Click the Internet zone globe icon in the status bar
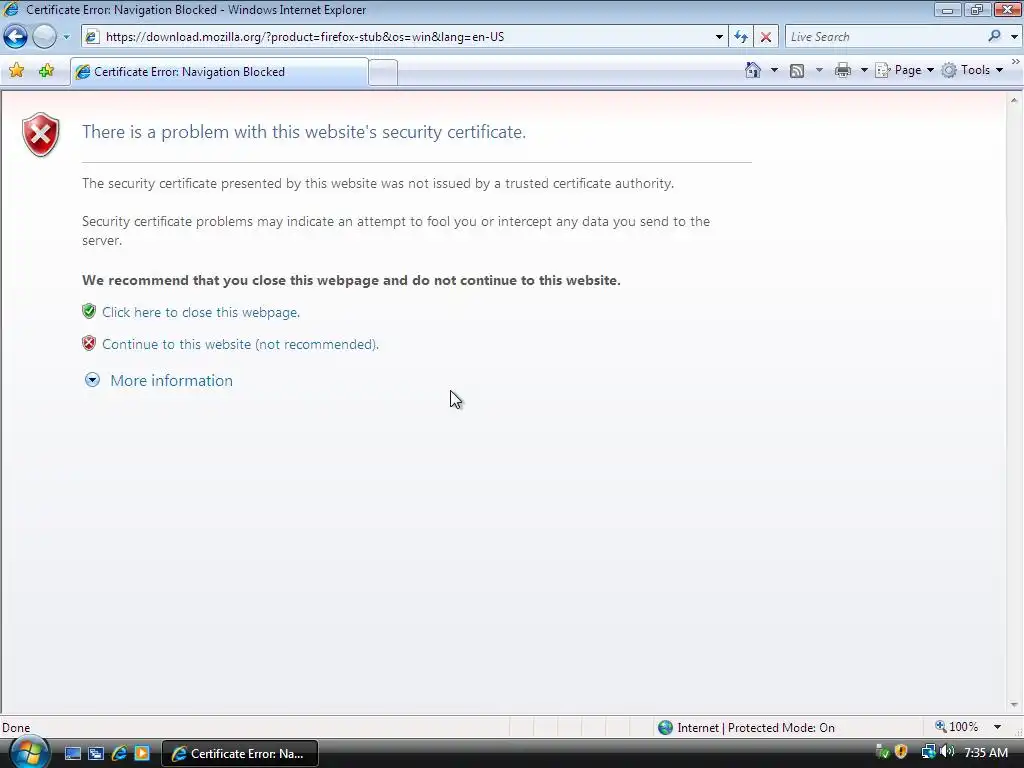The width and height of the screenshot is (1024, 768). (x=665, y=728)
